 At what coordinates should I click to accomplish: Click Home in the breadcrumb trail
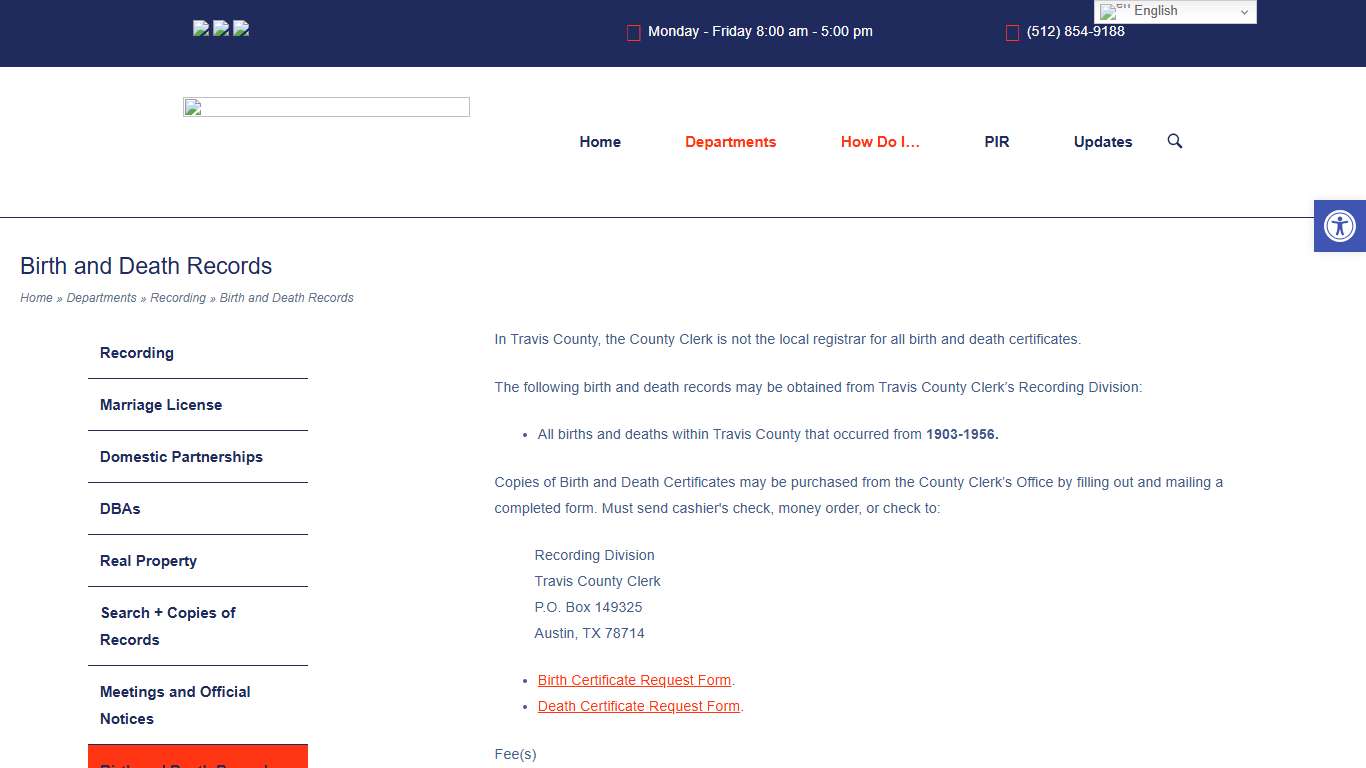point(36,297)
